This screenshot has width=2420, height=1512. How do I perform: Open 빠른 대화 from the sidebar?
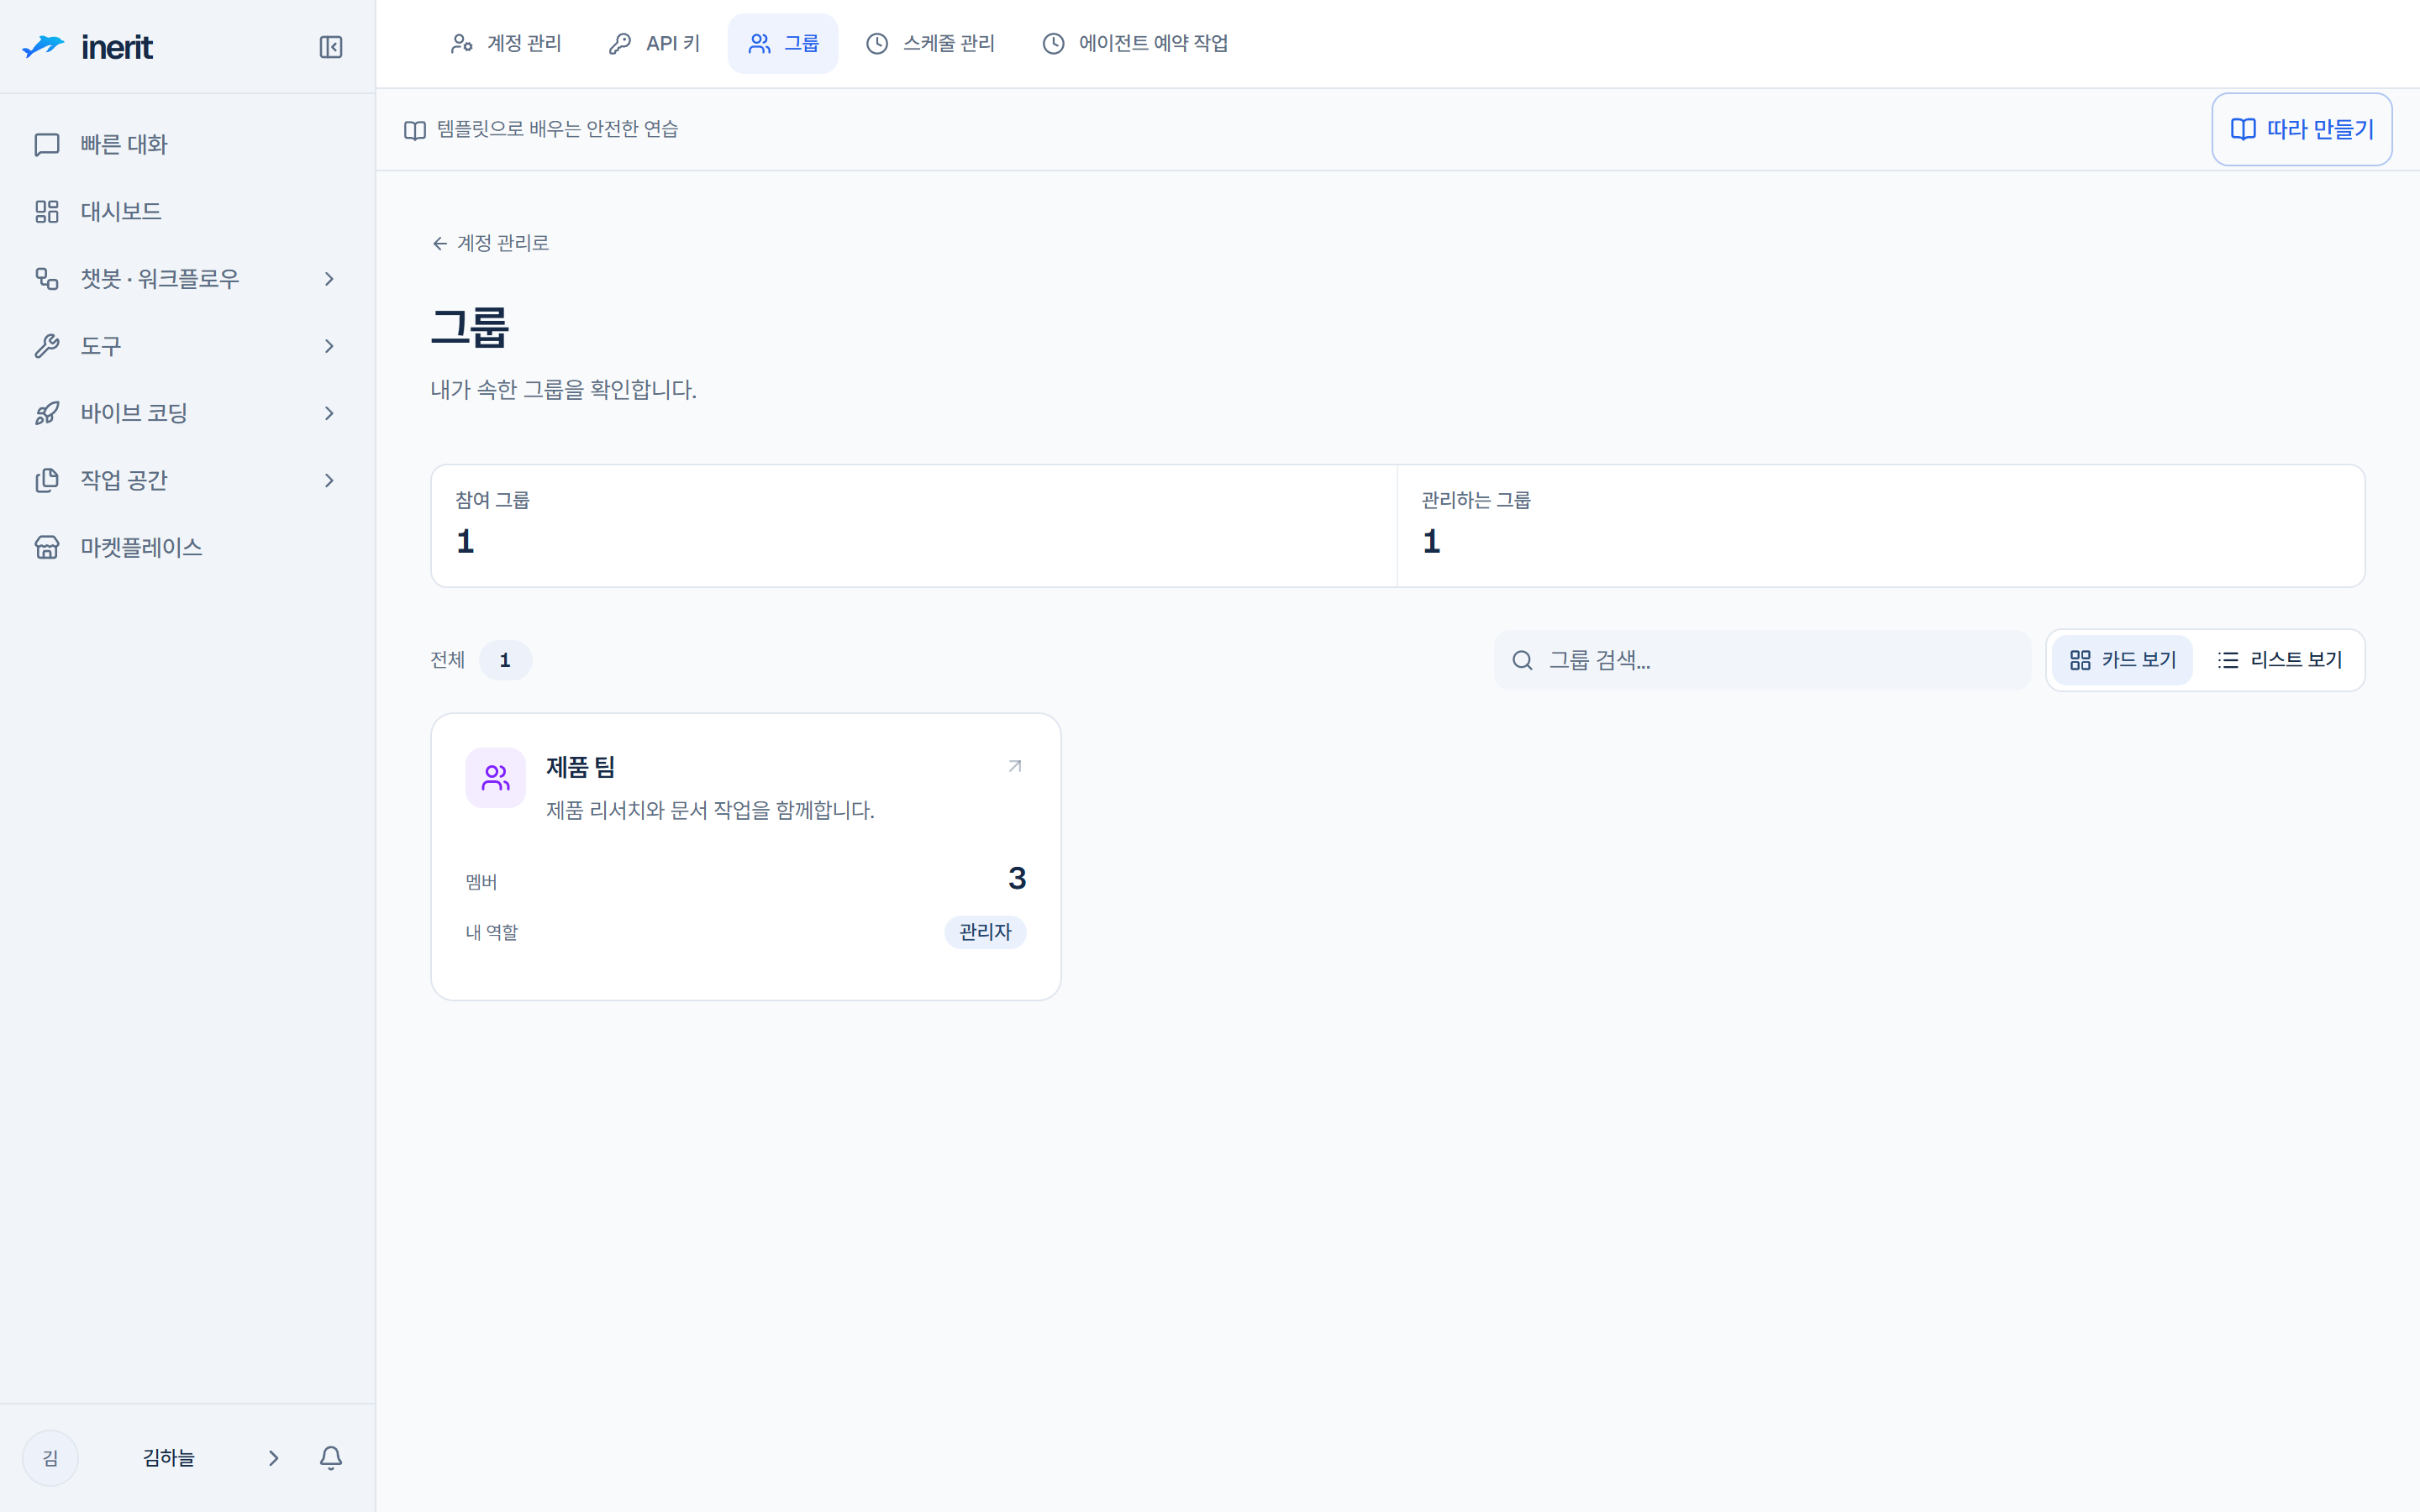187,144
